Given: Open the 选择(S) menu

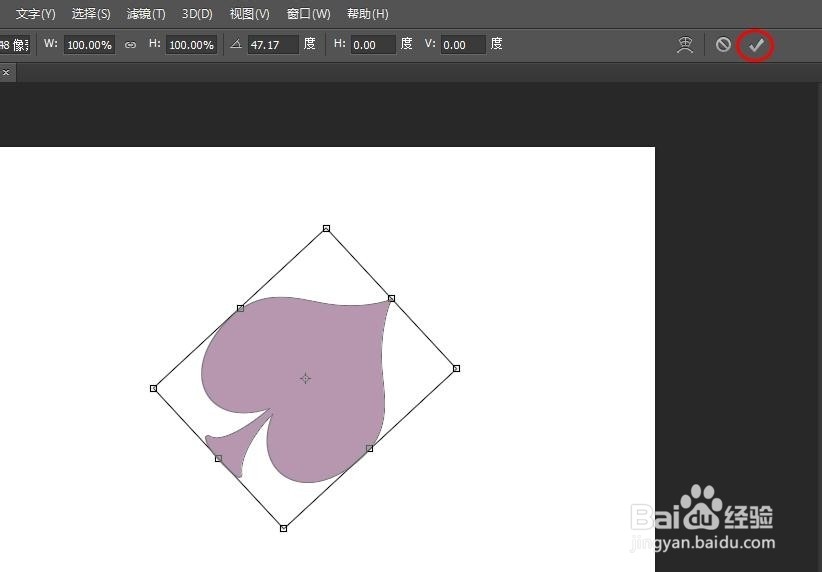Looking at the screenshot, I should point(91,14).
